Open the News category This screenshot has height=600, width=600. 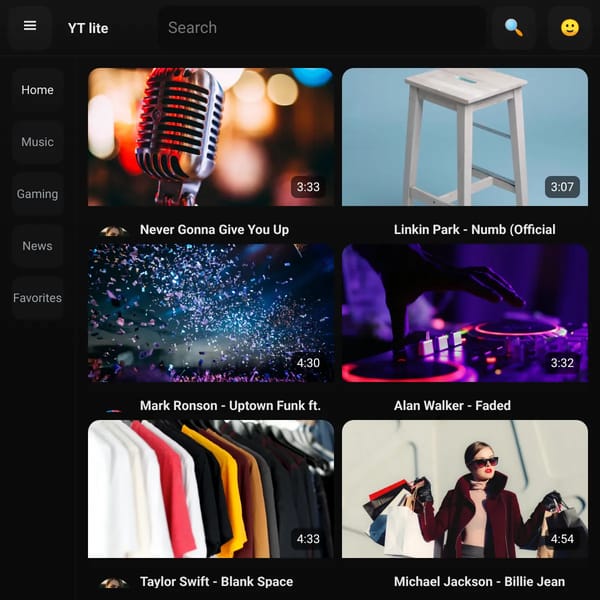(38, 246)
